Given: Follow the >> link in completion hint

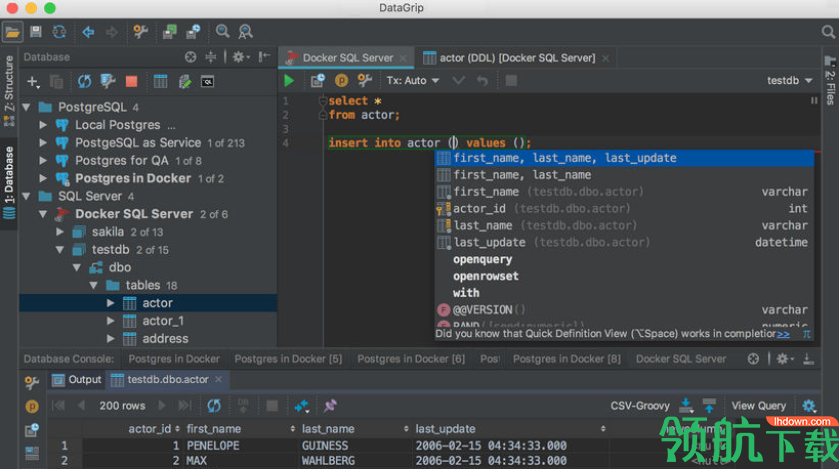Looking at the screenshot, I should click(x=783, y=334).
